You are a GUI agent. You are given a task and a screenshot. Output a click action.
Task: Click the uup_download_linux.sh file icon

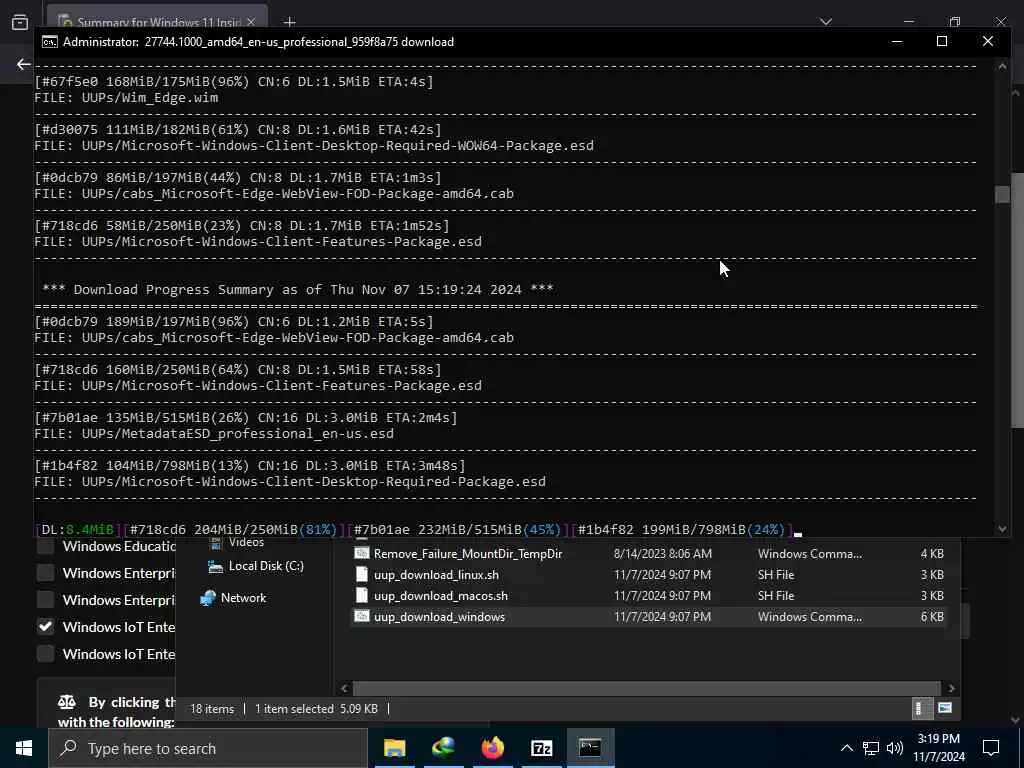(361, 575)
